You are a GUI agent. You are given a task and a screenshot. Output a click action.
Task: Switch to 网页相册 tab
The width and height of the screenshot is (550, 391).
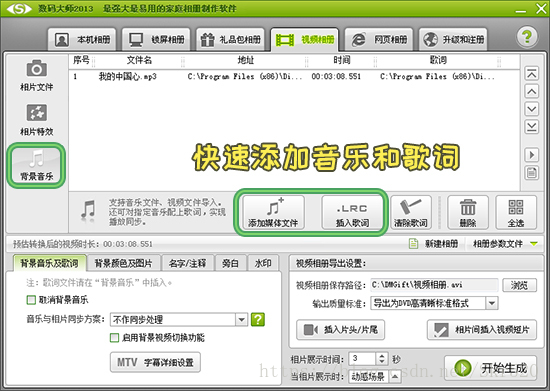pyautogui.click(x=379, y=40)
